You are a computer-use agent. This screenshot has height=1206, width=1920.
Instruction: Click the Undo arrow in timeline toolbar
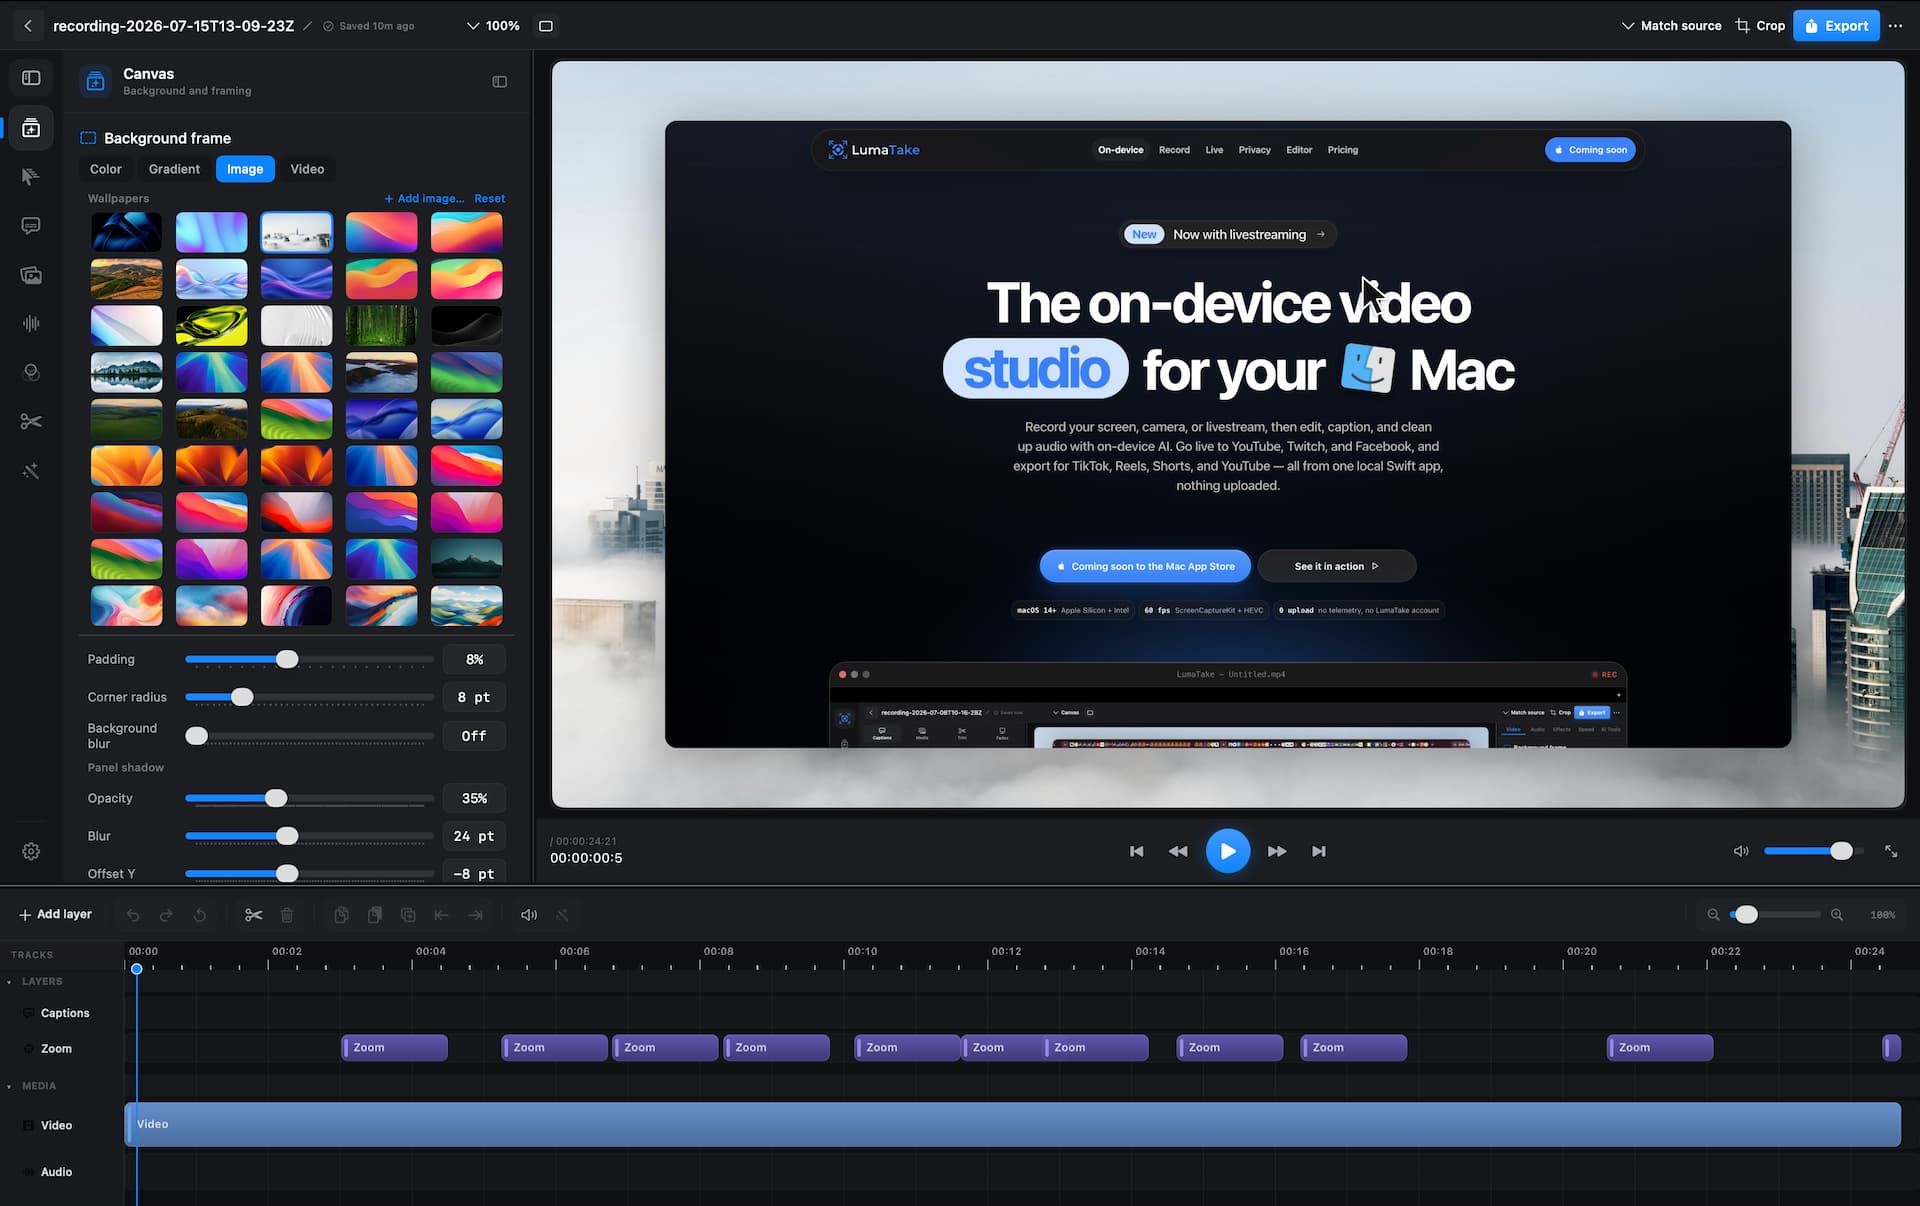(x=133, y=915)
